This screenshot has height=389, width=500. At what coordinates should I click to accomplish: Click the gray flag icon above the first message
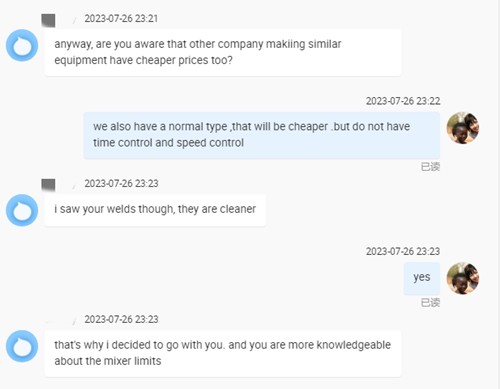[x=48, y=20]
